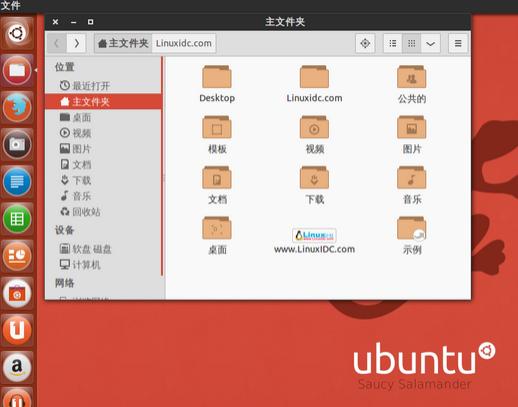This screenshot has height=407, width=518.
Task: Select 主文件夹 in the sidebar
Action: tap(103, 101)
